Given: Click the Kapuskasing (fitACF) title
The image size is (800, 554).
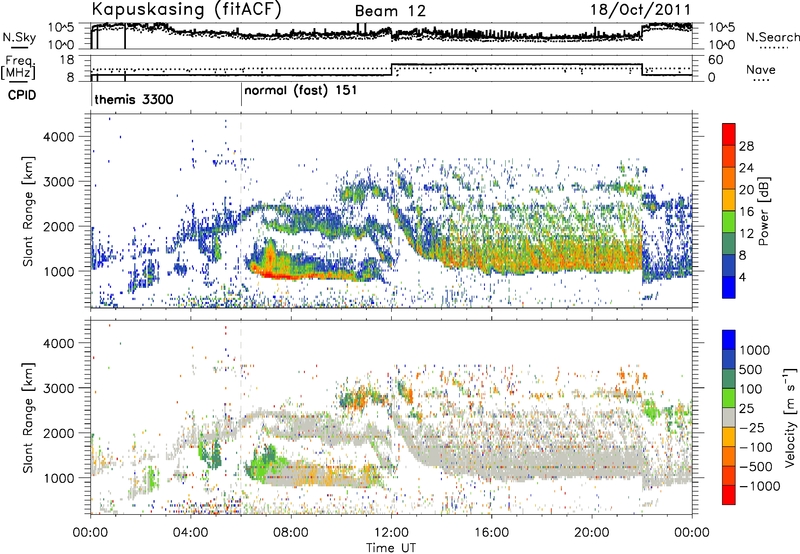Looking at the screenshot, I should (186, 10).
